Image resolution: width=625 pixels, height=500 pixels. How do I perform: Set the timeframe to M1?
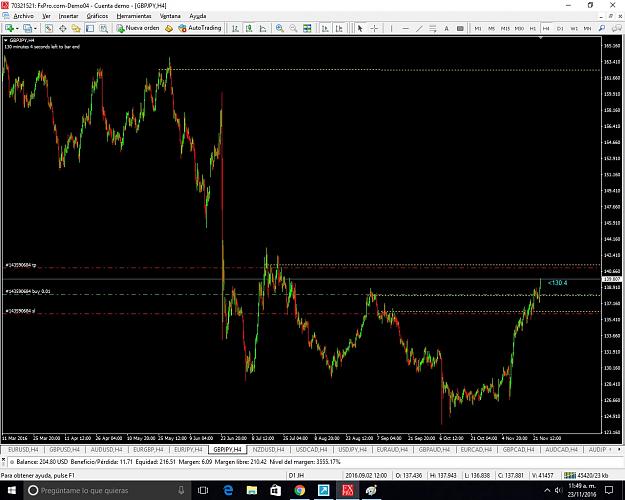click(478, 28)
